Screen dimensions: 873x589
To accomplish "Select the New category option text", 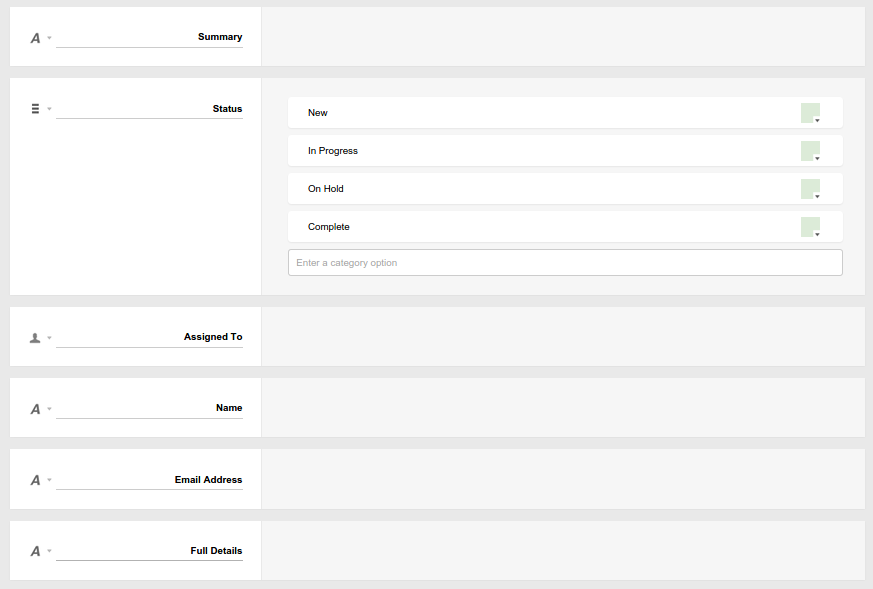I will coord(317,112).
